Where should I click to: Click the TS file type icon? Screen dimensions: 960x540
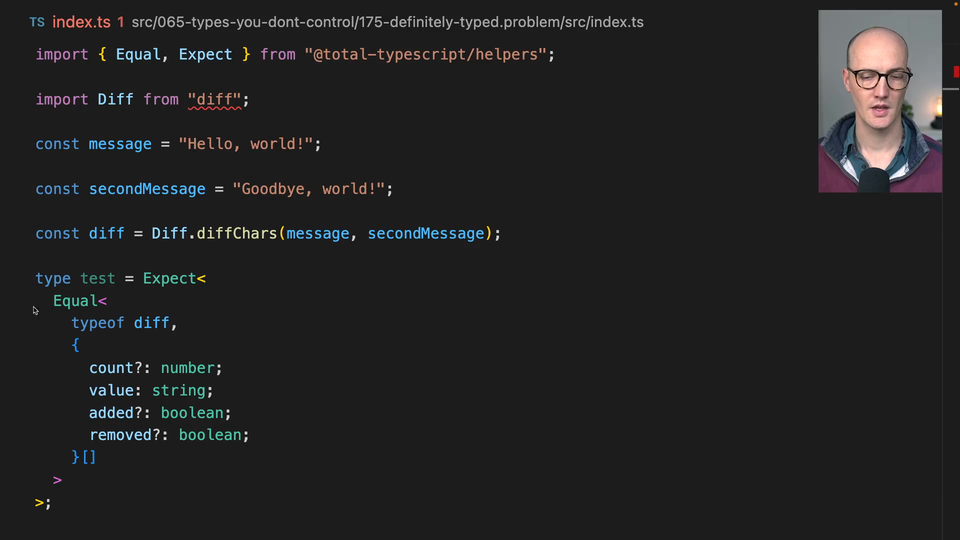(37, 22)
